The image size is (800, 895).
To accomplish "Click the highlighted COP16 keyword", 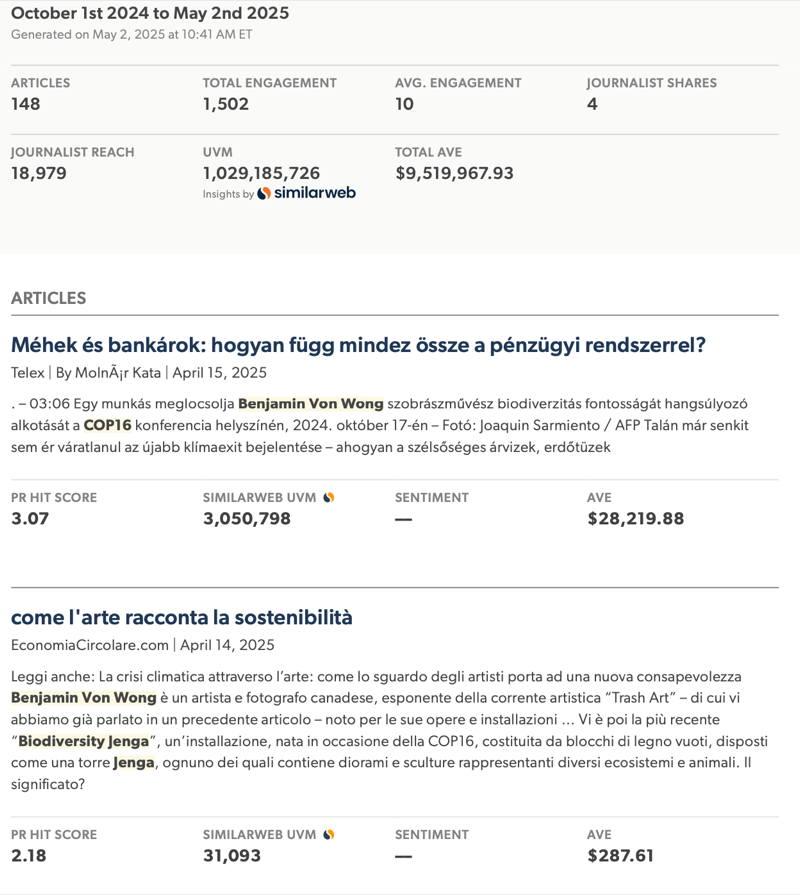I will pos(108,425).
